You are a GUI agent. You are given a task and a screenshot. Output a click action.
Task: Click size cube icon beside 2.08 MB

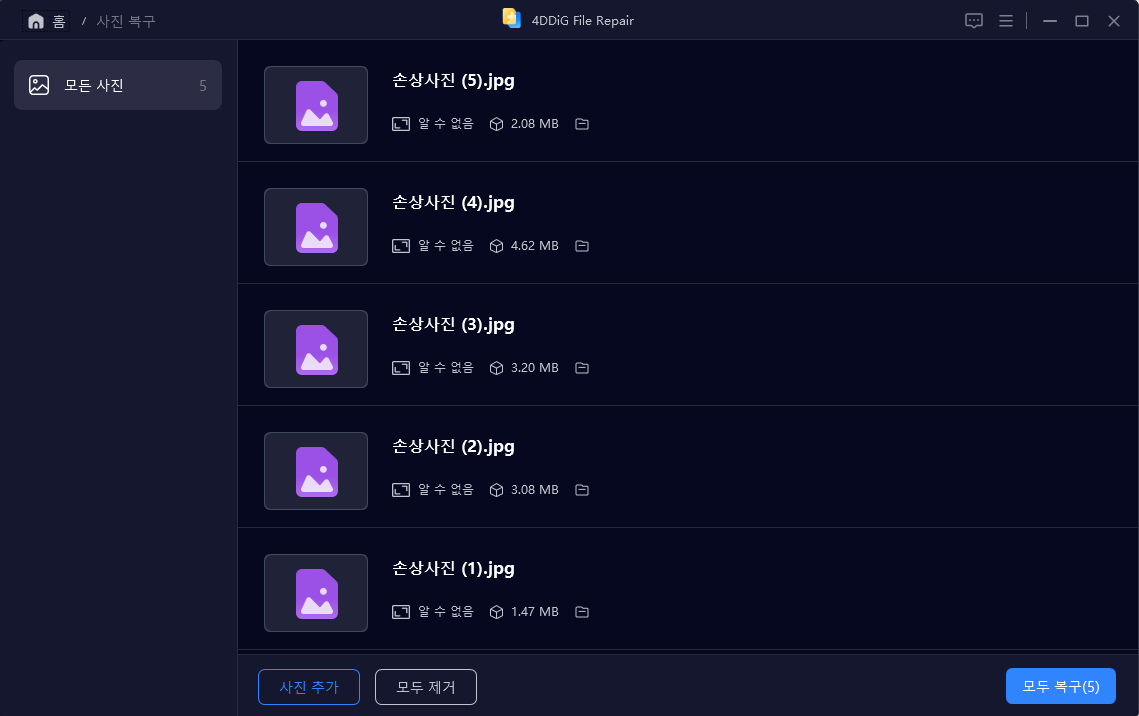497,124
